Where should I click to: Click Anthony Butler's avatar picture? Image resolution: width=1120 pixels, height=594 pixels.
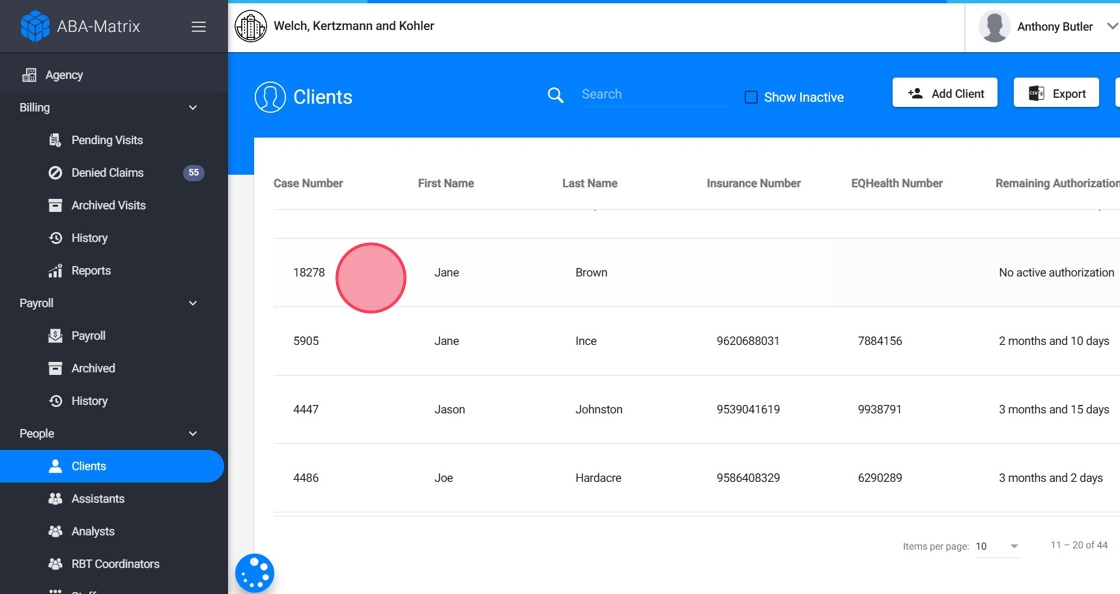(994, 26)
